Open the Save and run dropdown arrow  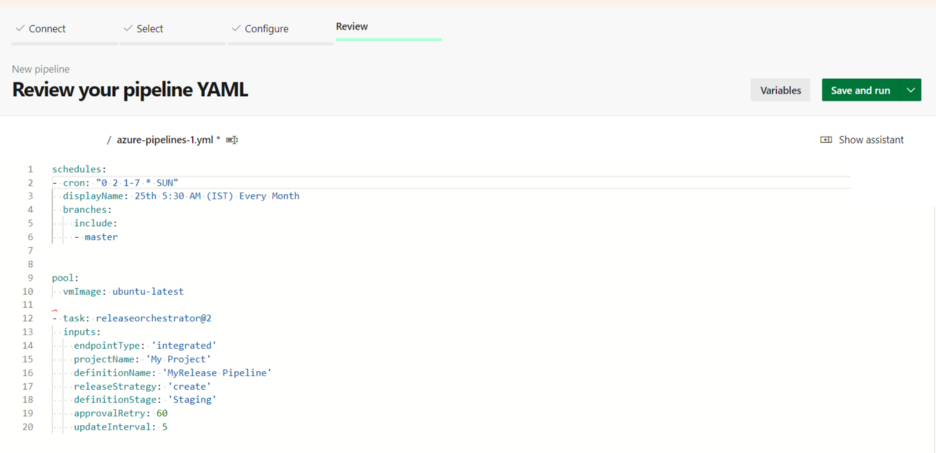pyautogui.click(x=910, y=90)
